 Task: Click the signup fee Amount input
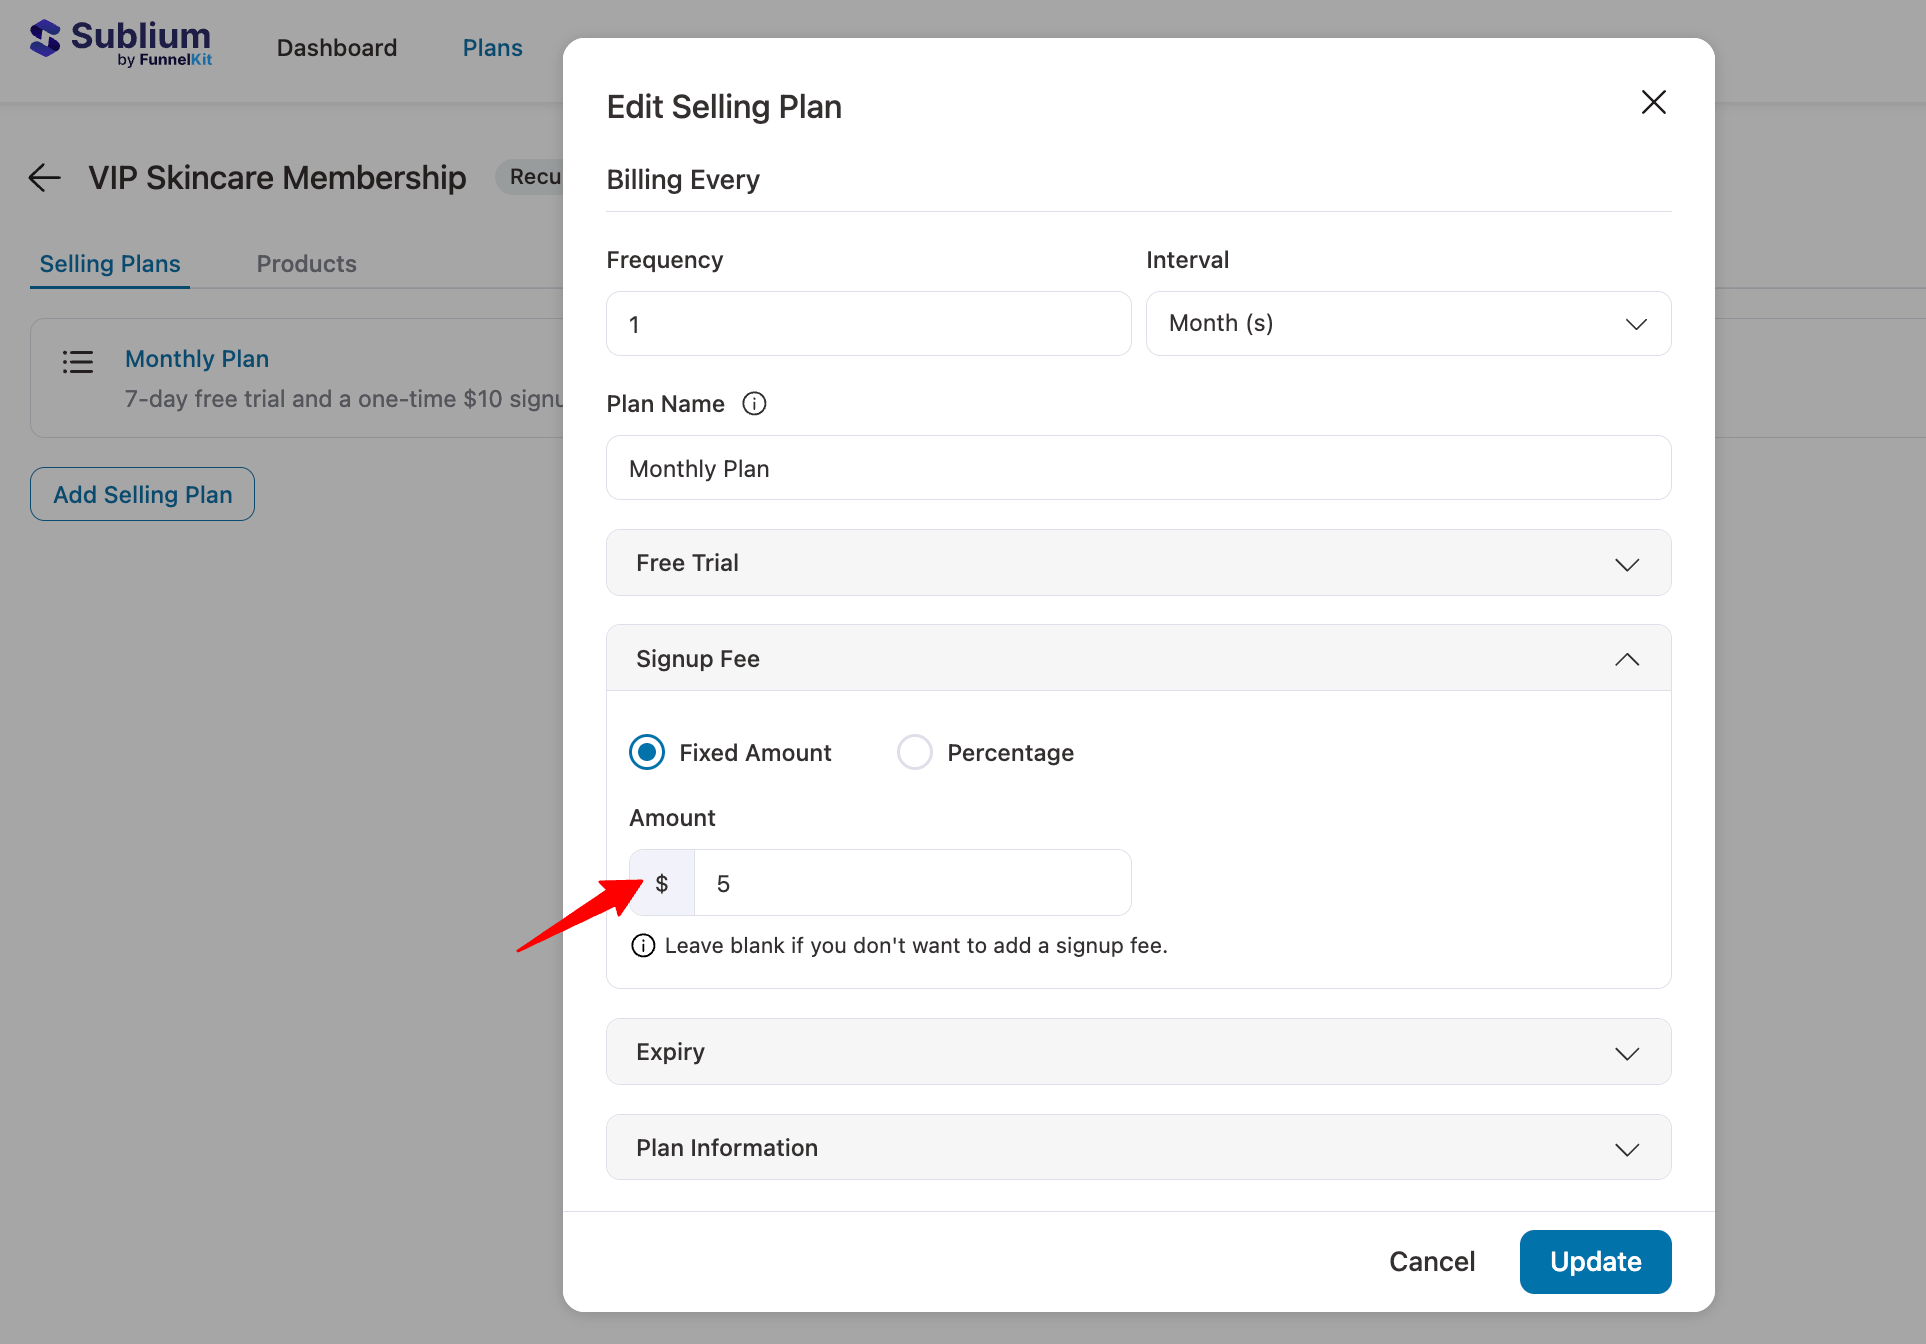[x=910, y=882]
